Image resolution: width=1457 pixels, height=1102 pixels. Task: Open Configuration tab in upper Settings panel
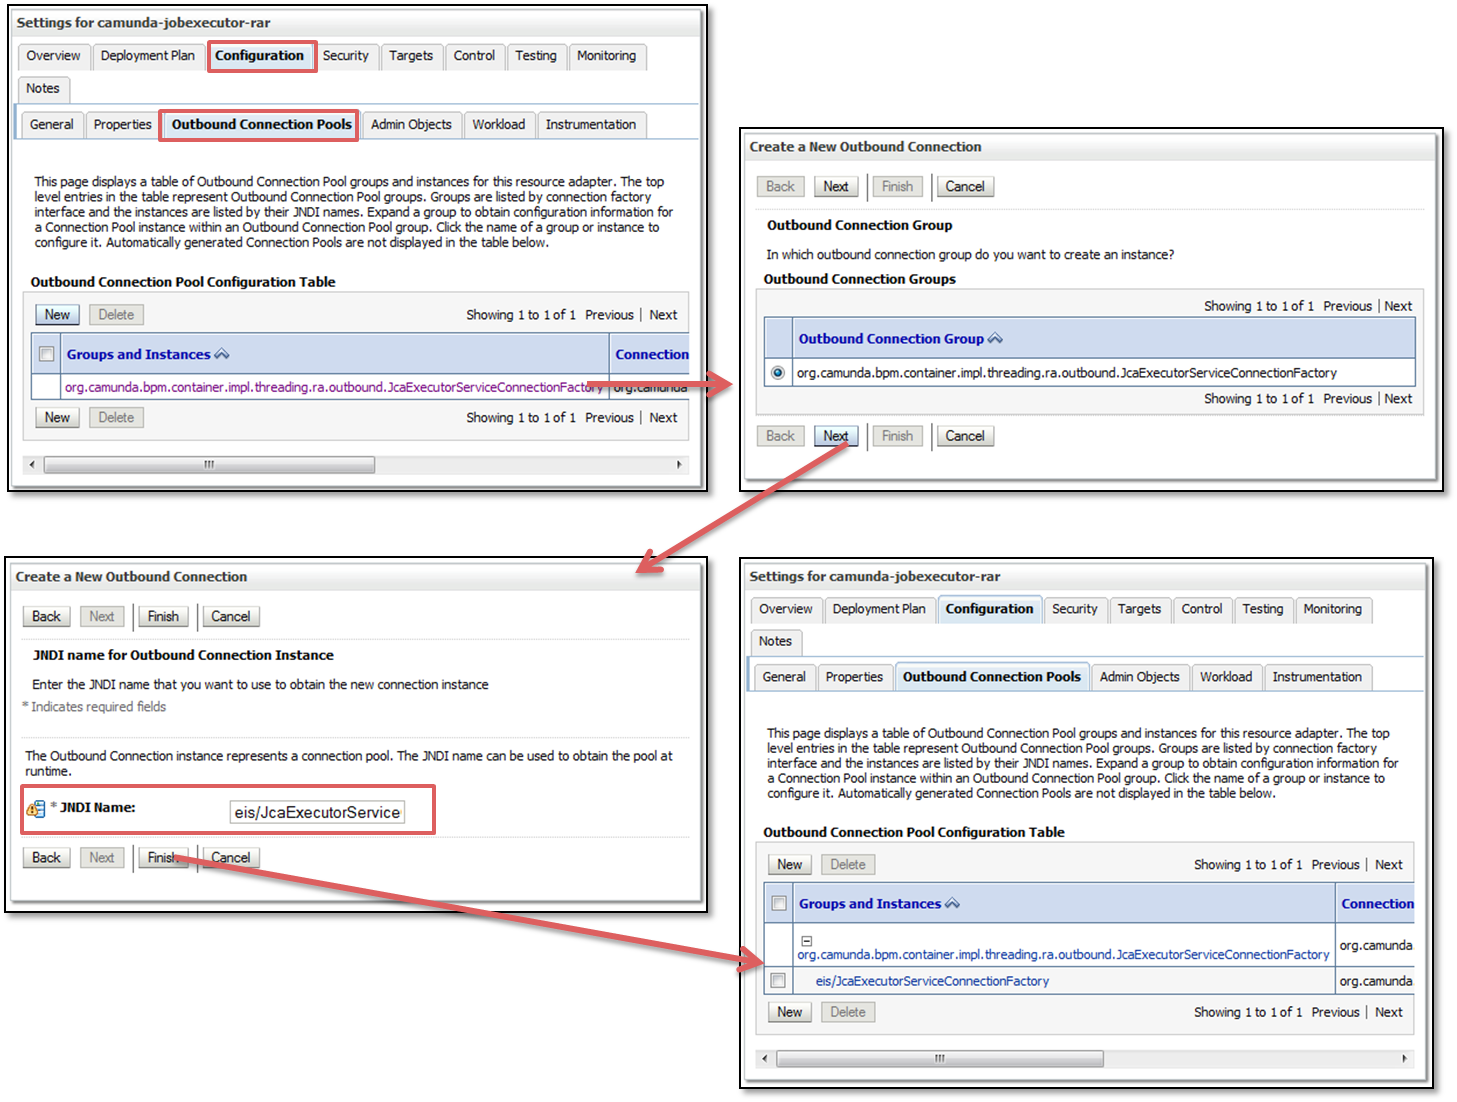coord(259,56)
